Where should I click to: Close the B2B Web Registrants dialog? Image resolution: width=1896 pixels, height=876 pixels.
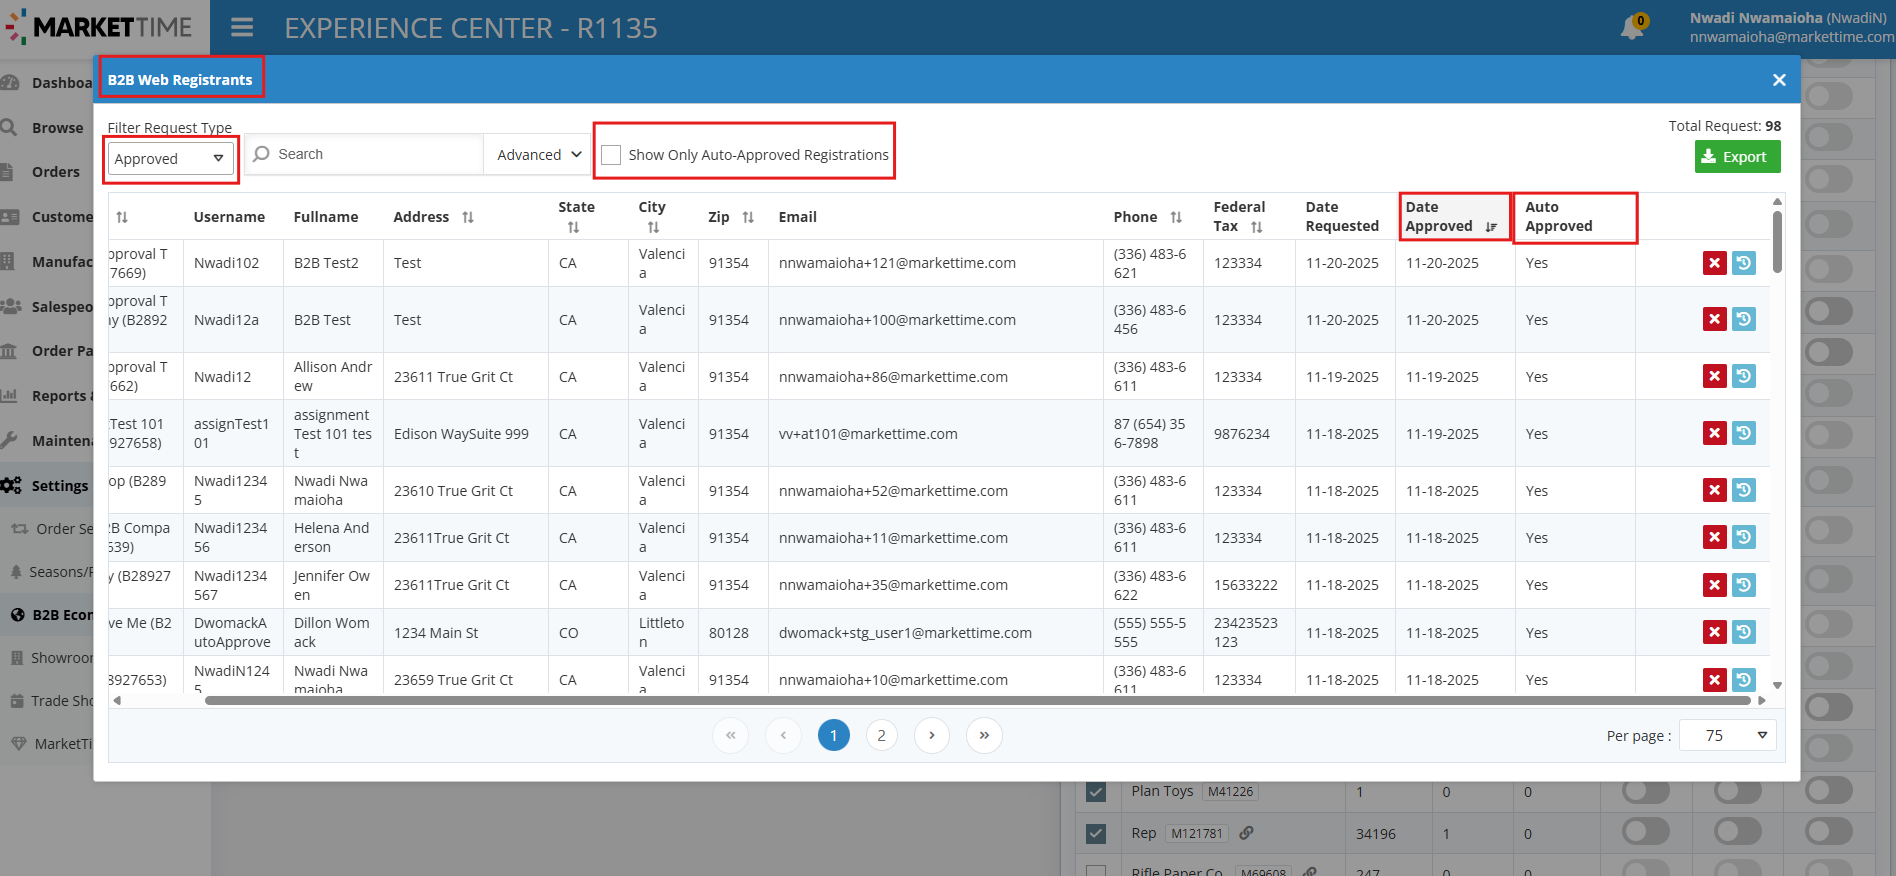coord(1779,80)
